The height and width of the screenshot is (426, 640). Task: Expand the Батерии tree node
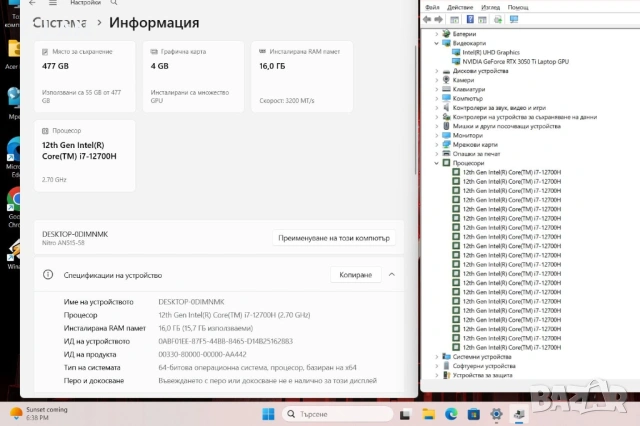point(437,34)
